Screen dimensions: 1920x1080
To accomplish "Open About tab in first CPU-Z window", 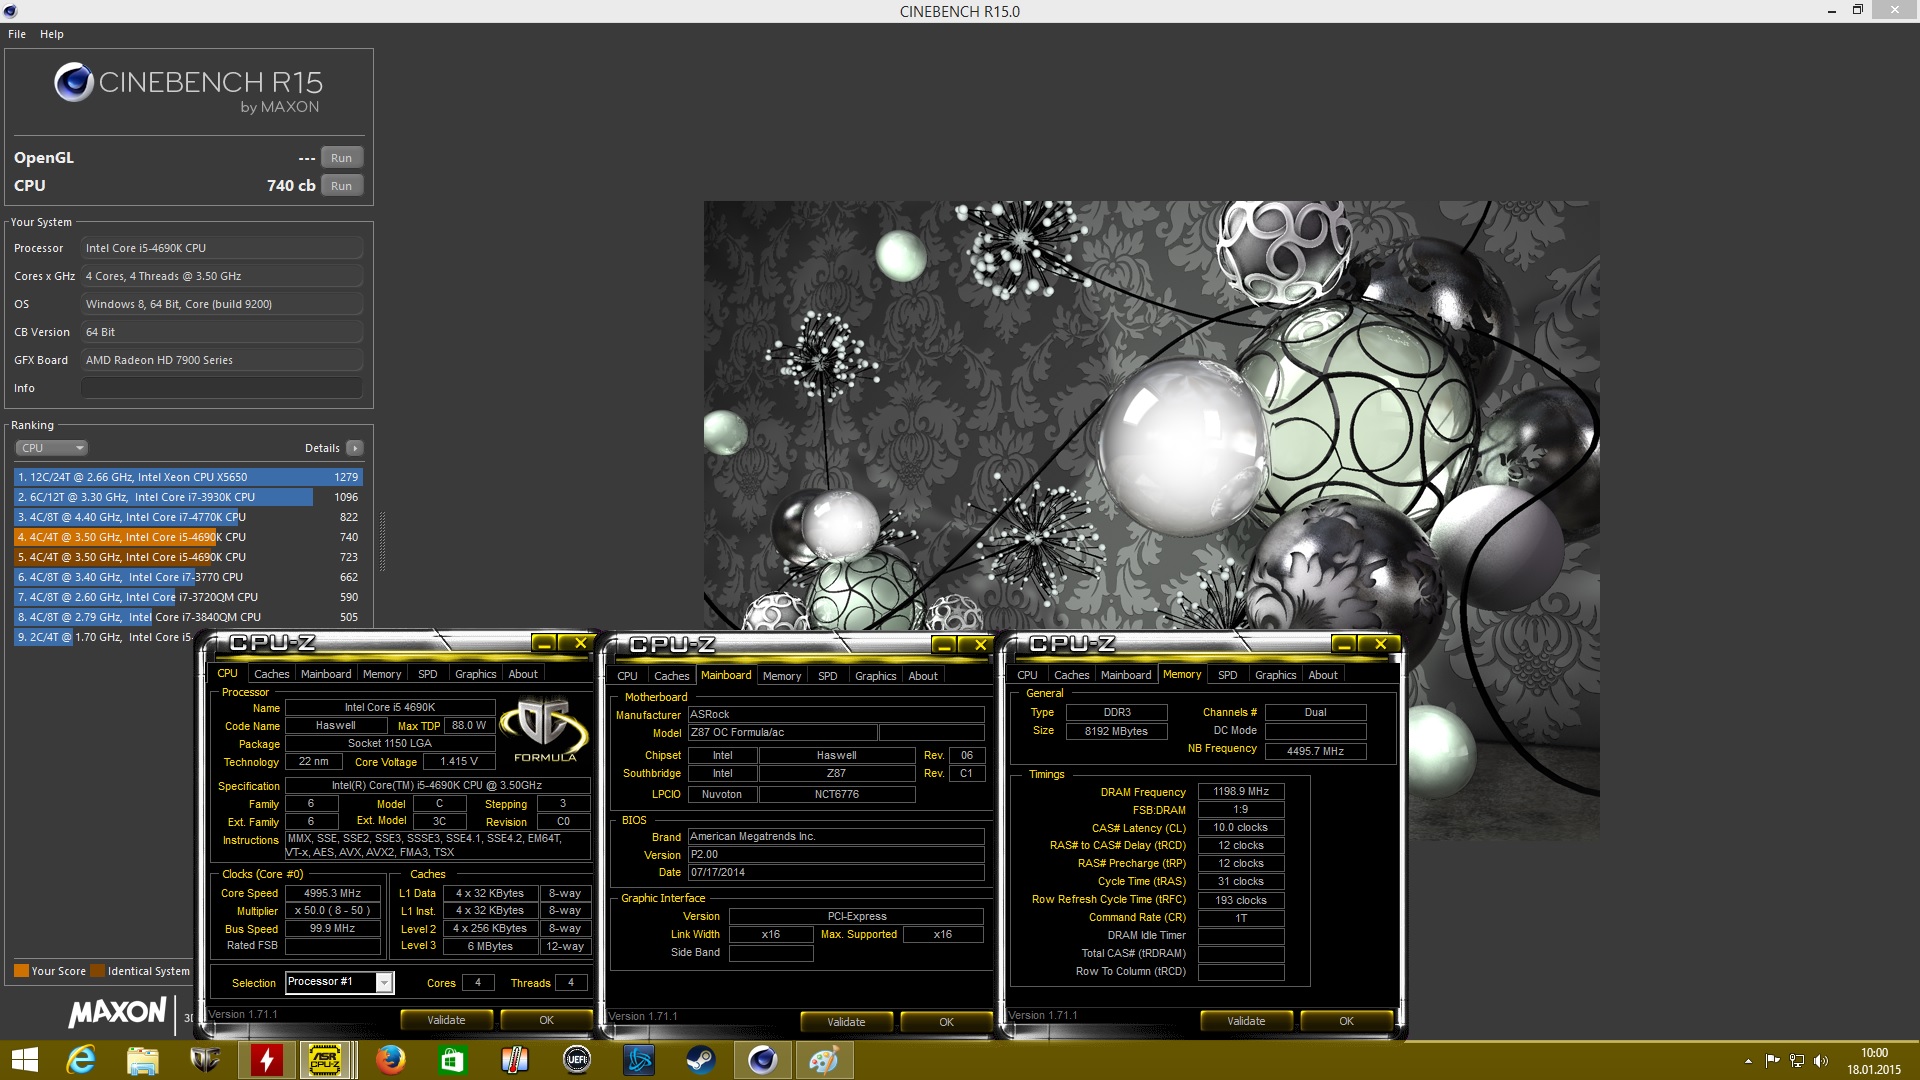I will (523, 674).
